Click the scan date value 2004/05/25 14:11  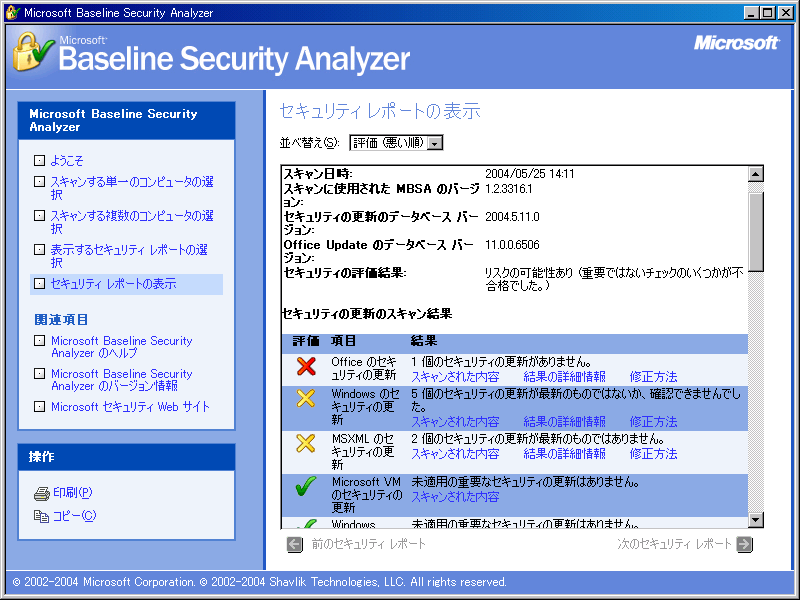pos(530,174)
